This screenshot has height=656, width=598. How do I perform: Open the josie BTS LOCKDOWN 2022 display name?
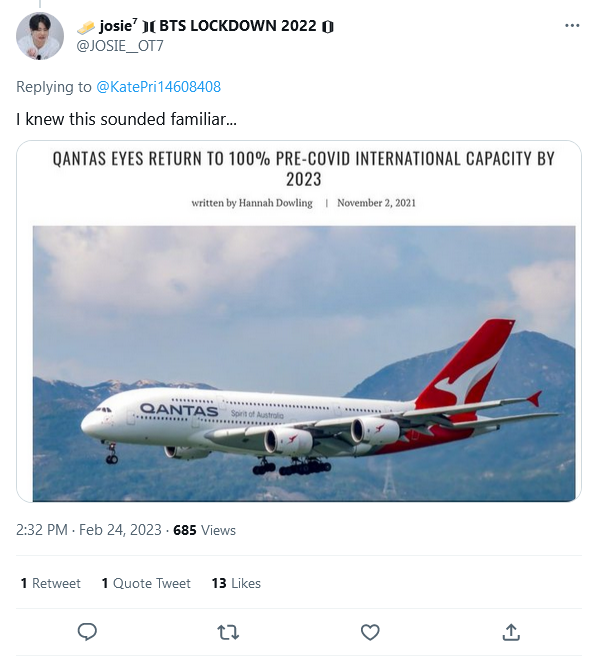tap(205, 26)
